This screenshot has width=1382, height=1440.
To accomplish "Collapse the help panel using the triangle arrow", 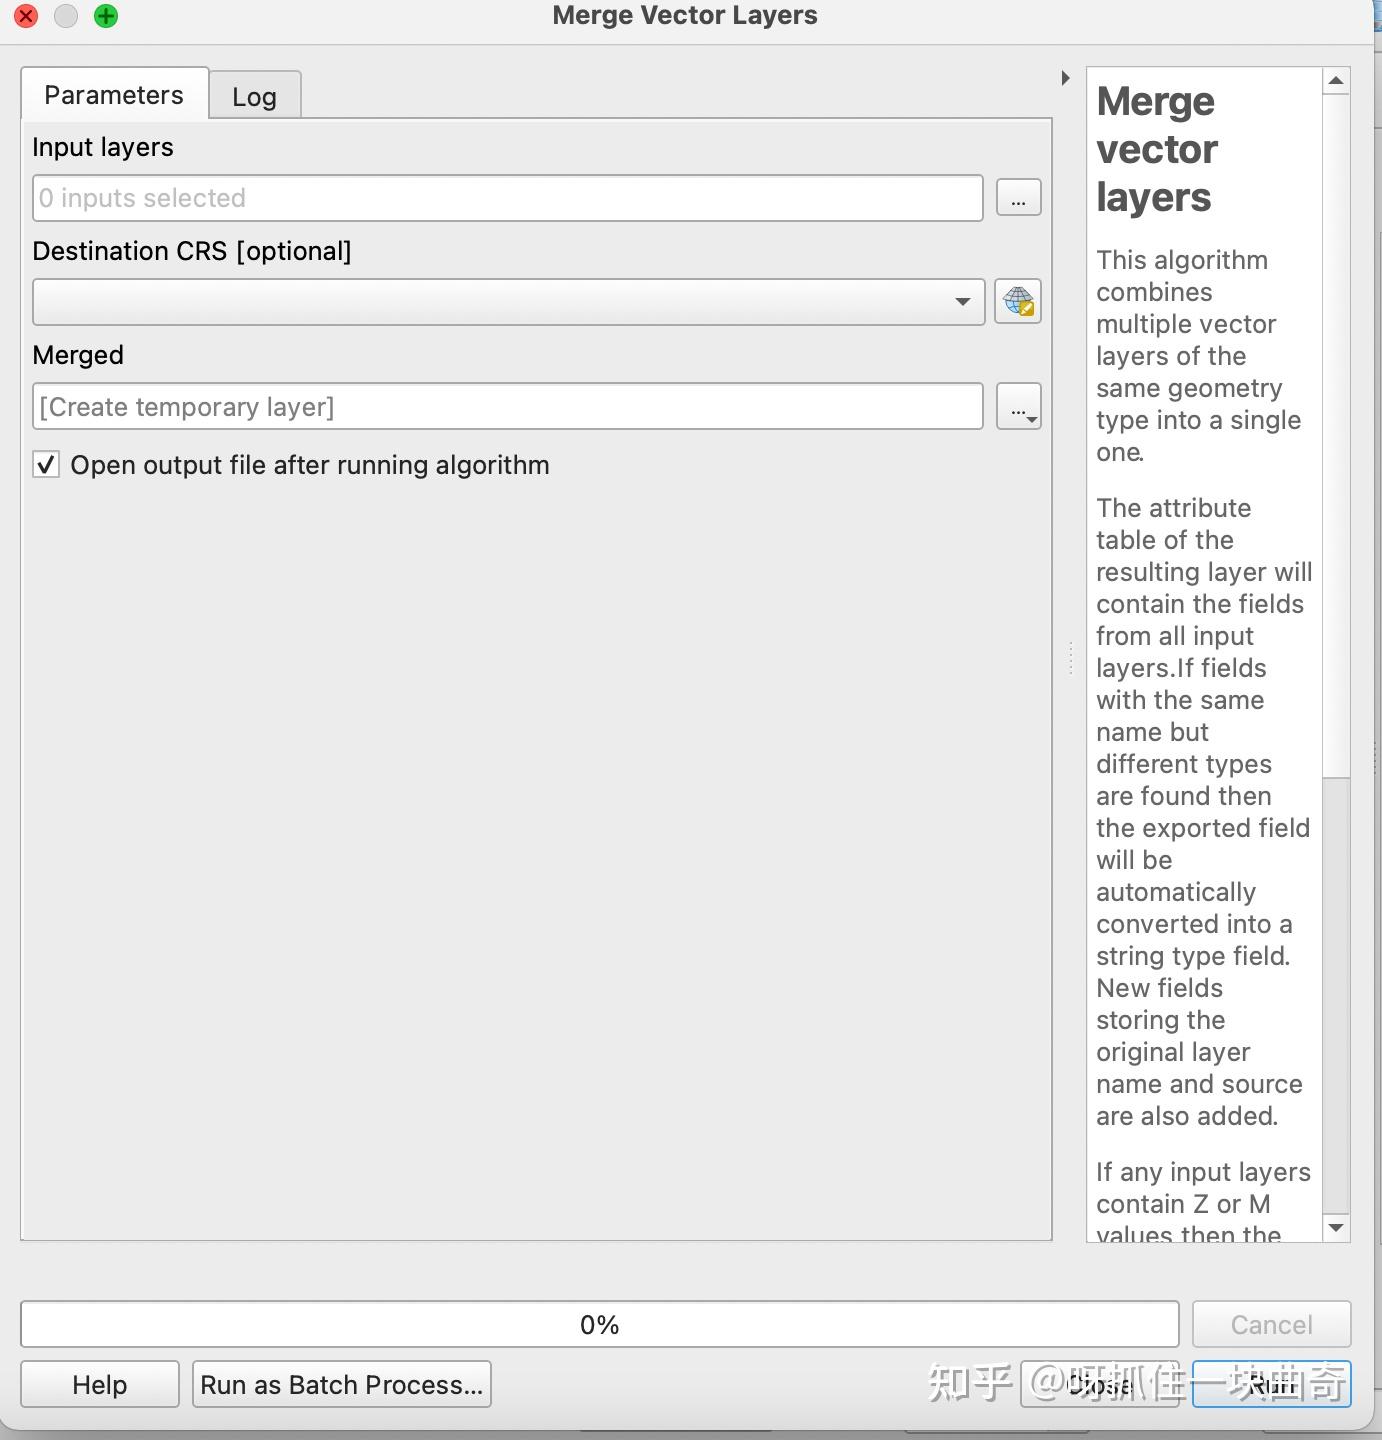I will point(1063,78).
